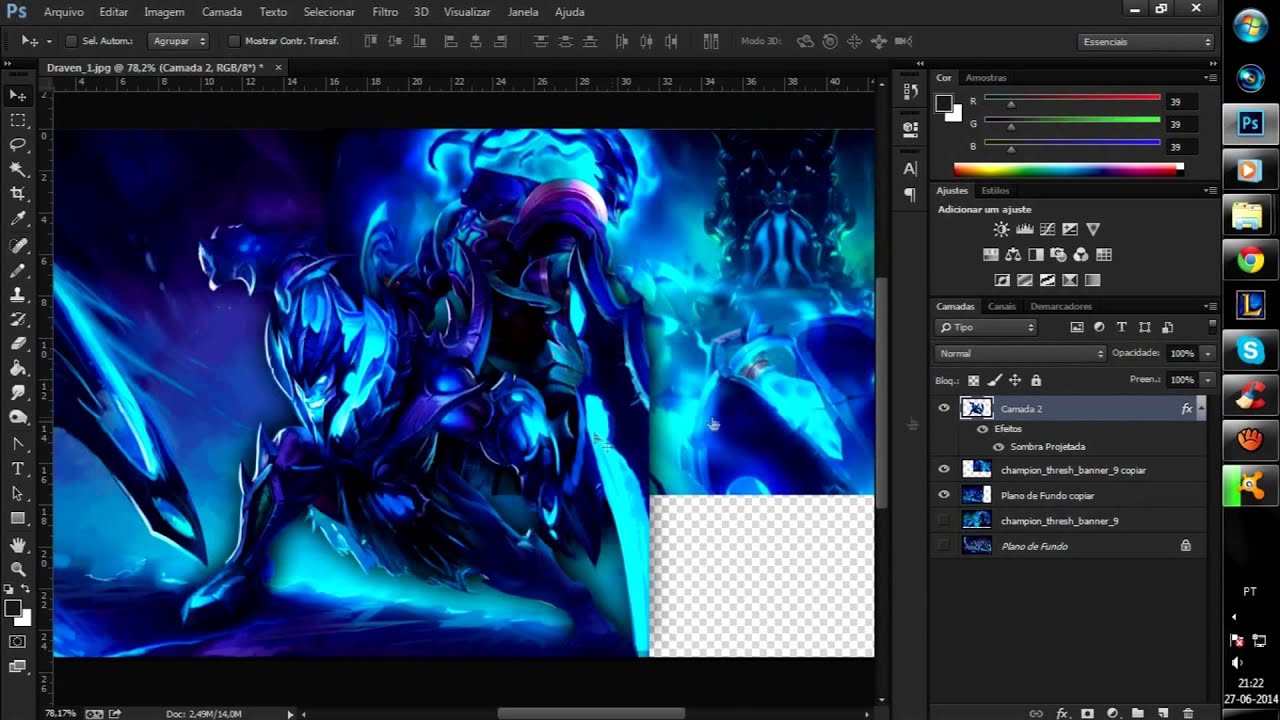The height and width of the screenshot is (720, 1280).
Task: Select the Horizontal Type tool
Action: pos(18,468)
